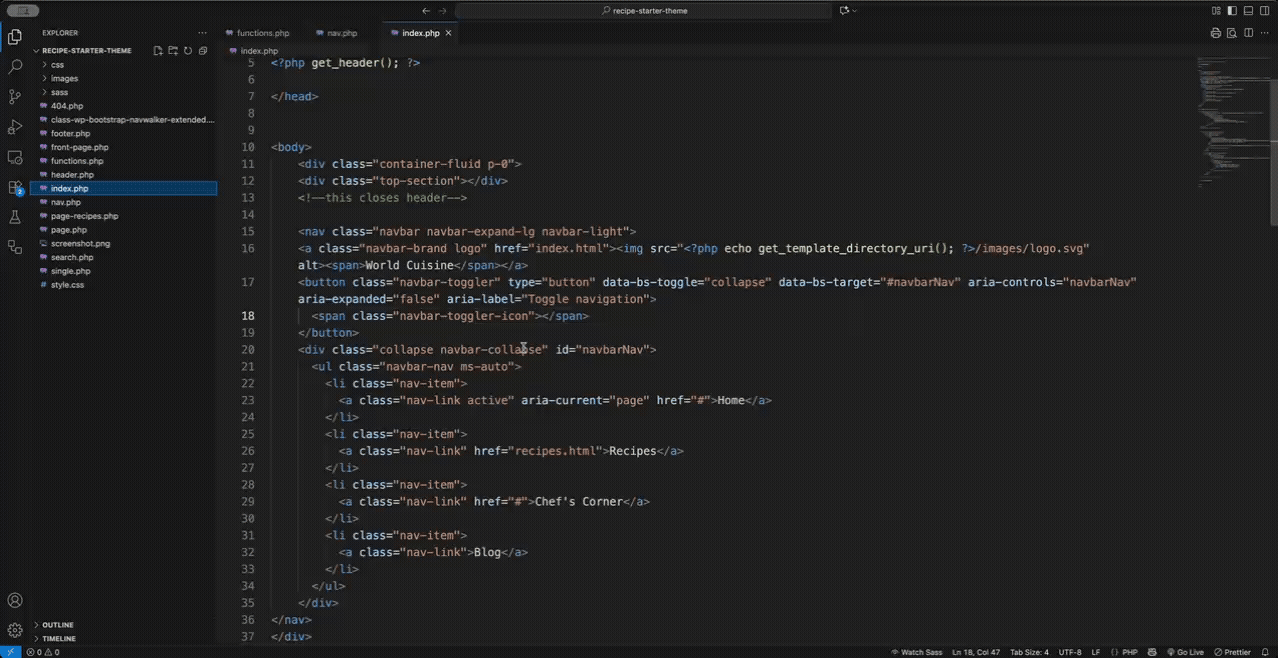Open the Search view in activity bar
The width and height of the screenshot is (1278, 658).
click(15, 67)
